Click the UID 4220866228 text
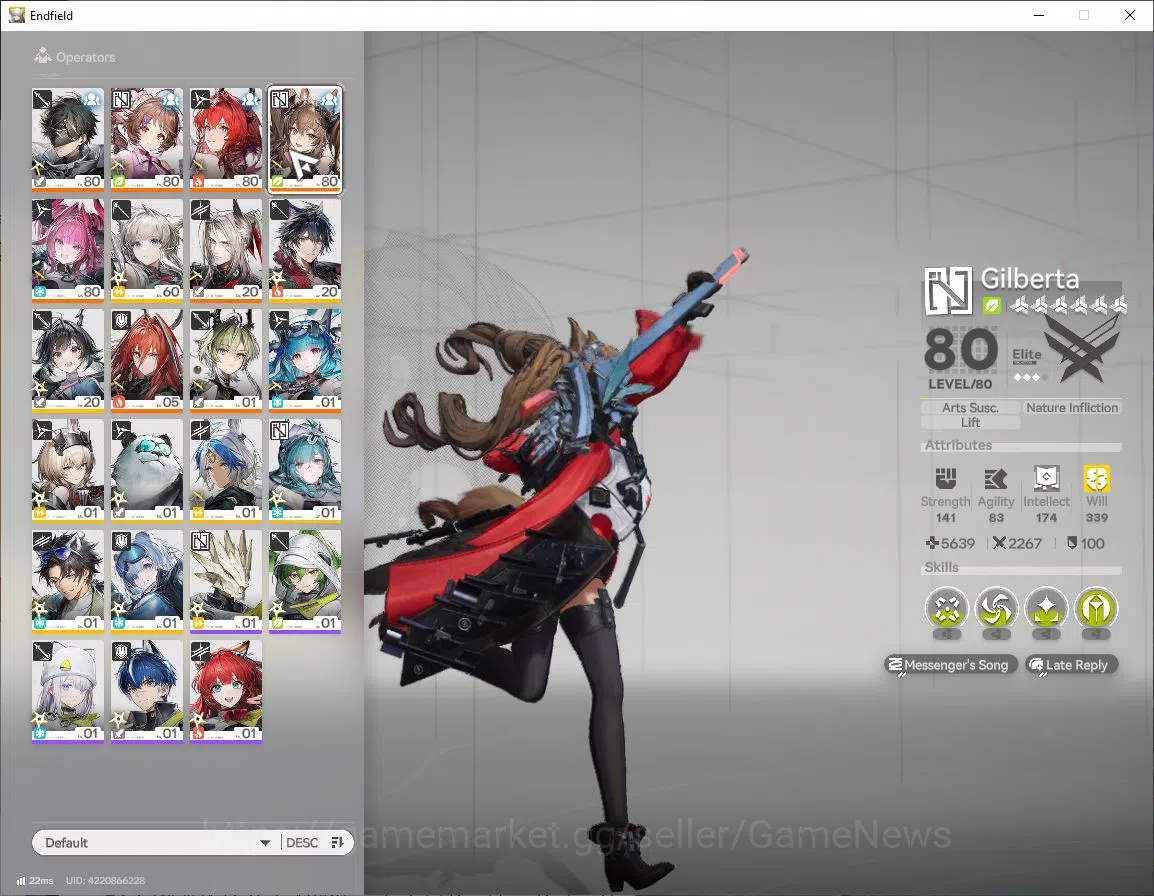The image size is (1154, 896). click(x=105, y=881)
